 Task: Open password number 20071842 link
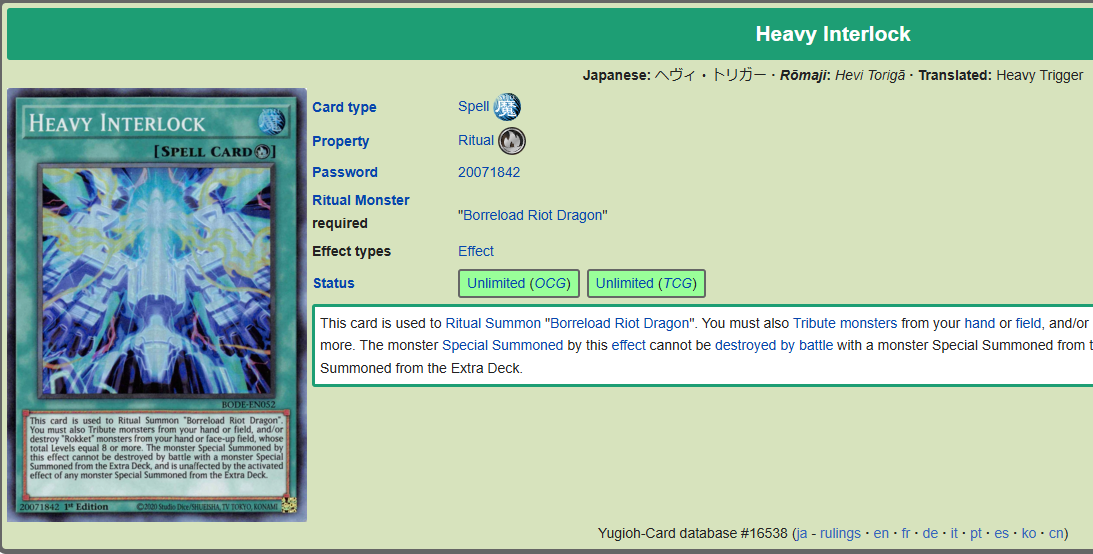[x=489, y=172]
